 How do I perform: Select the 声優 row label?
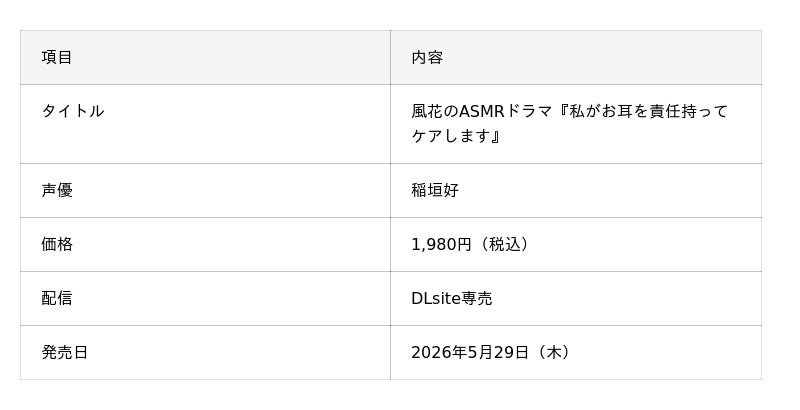(x=57, y=190)
